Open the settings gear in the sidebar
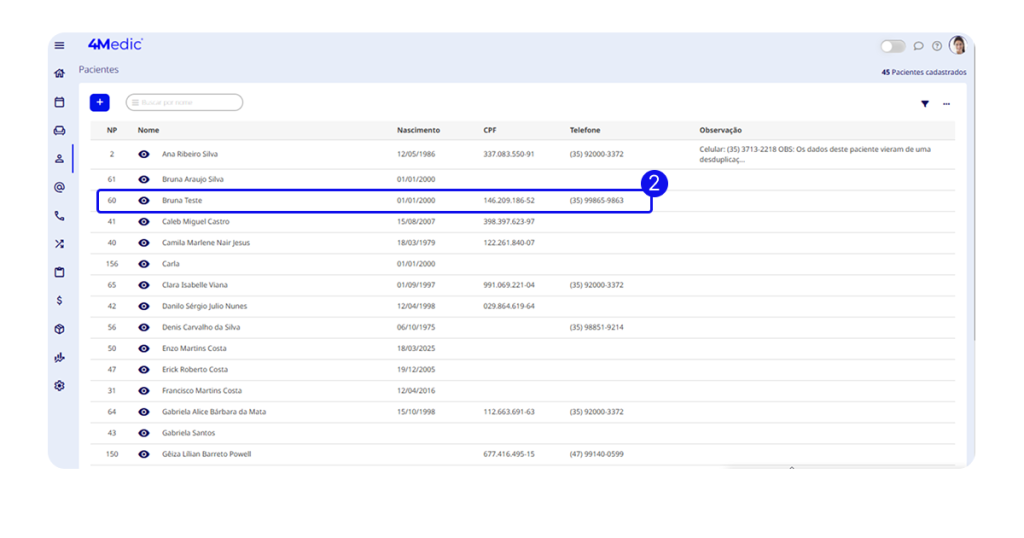 59,385
